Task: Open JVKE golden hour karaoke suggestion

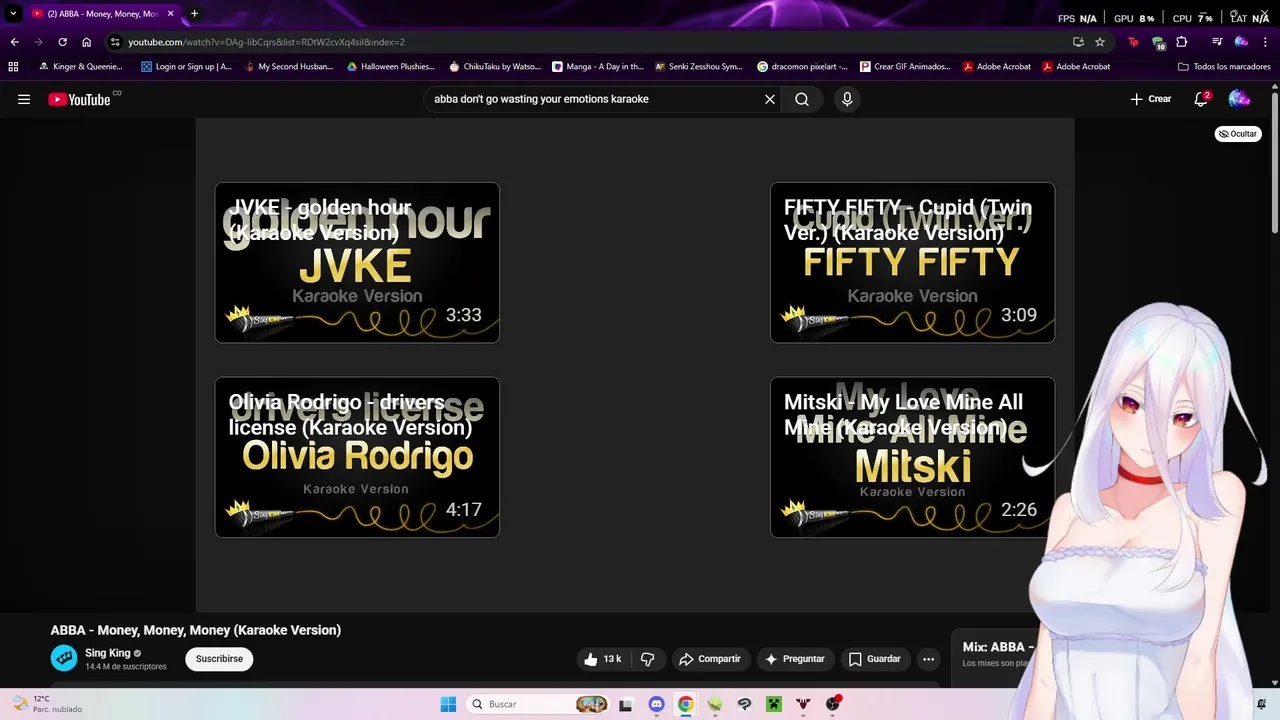Action: [x=357, y=262]
